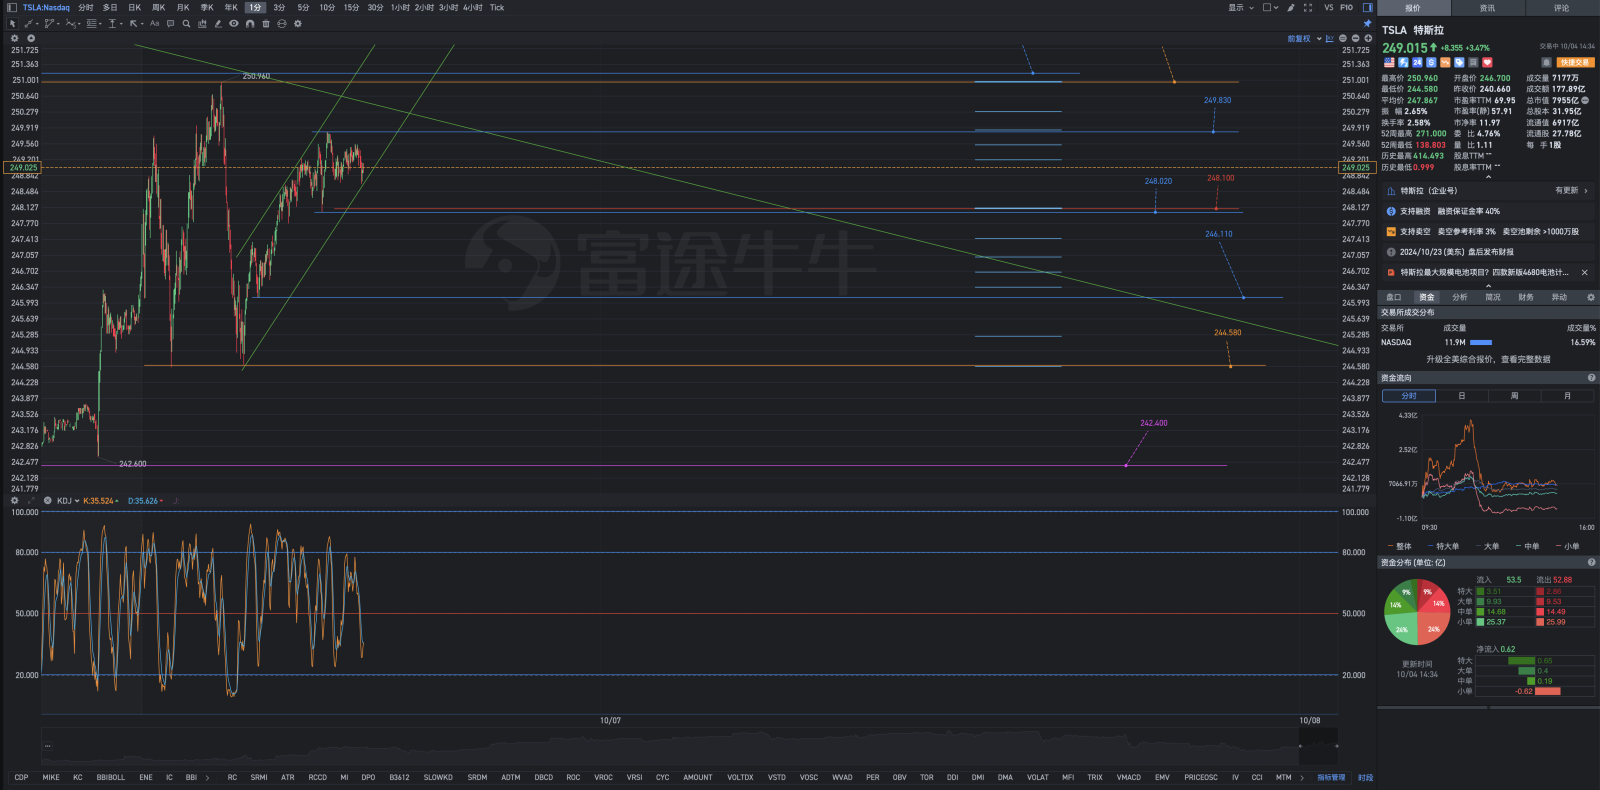The width and height of the screenshot is (1600, 790).
Task: Open quote panel settings gear
Action: (x=1591, y=297)
